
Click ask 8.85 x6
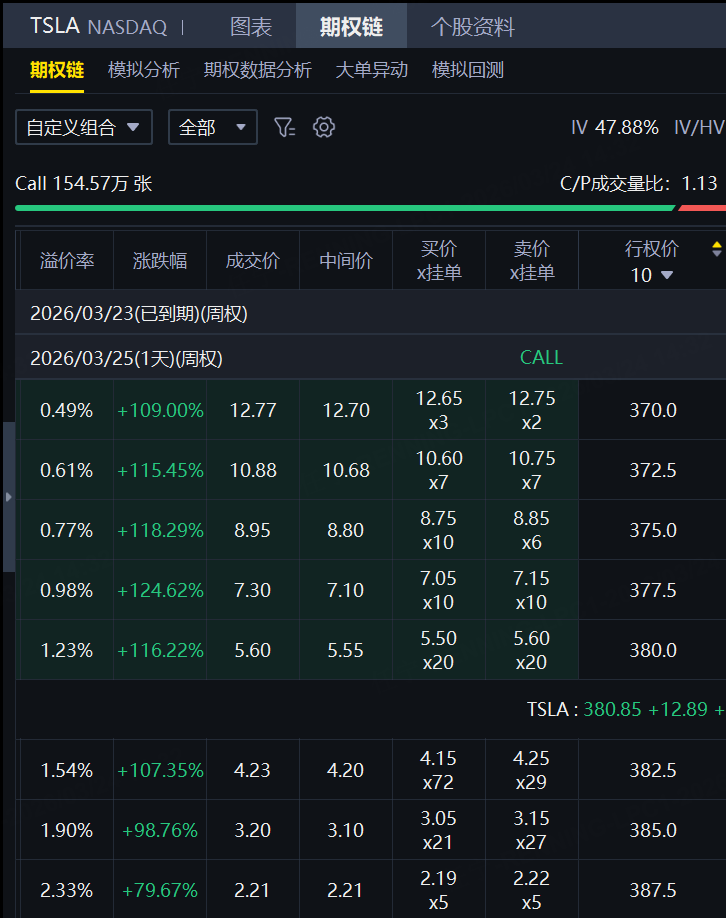(532, 530)
